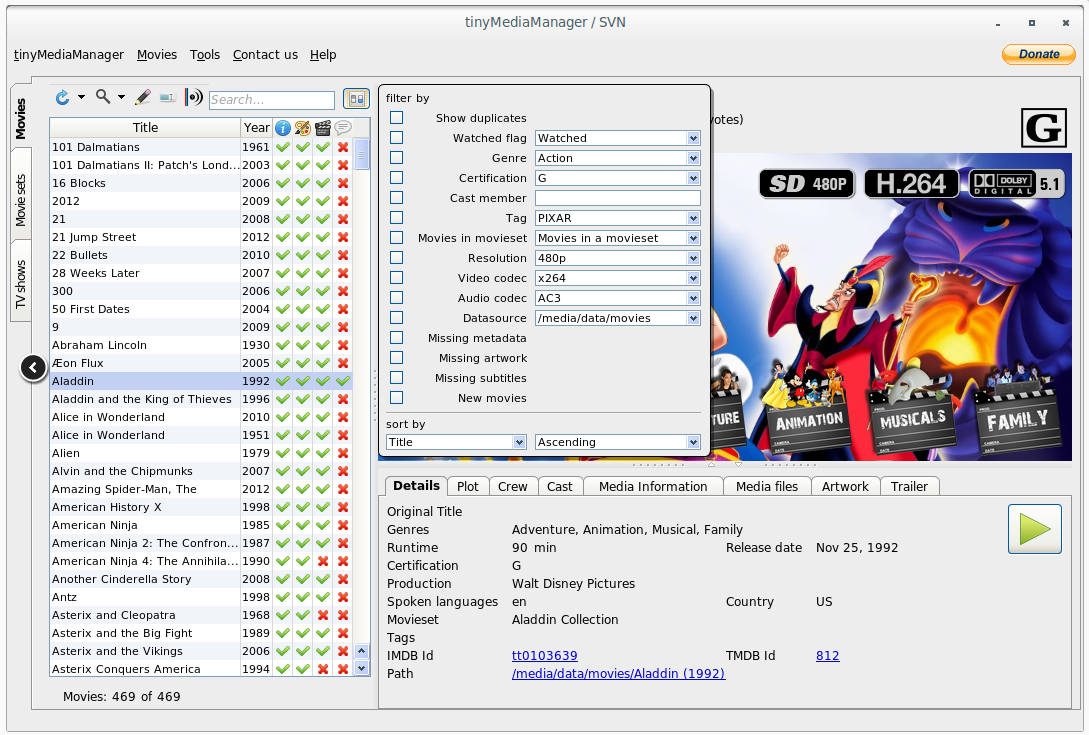Click red trailer cross for American Ninja 4

click(x=322, y=561)
